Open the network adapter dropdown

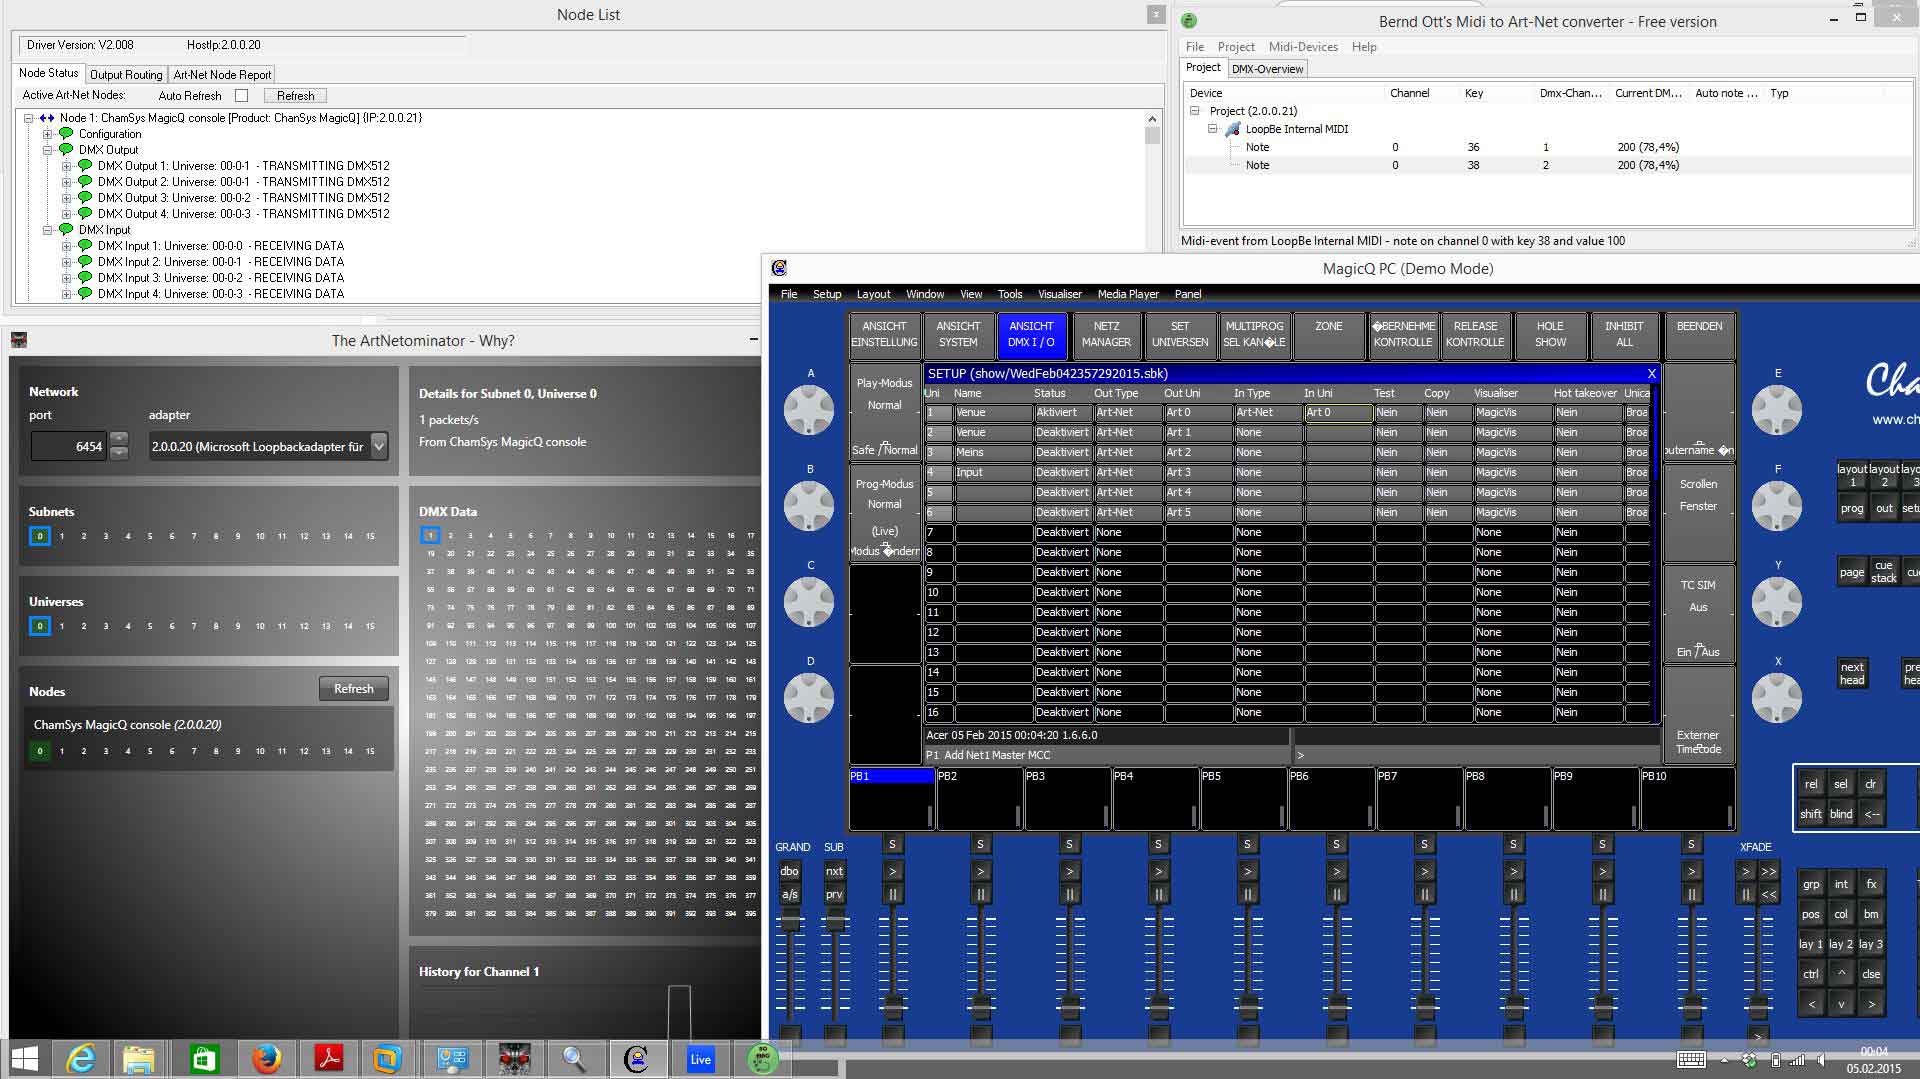click(x=379, y=446)
